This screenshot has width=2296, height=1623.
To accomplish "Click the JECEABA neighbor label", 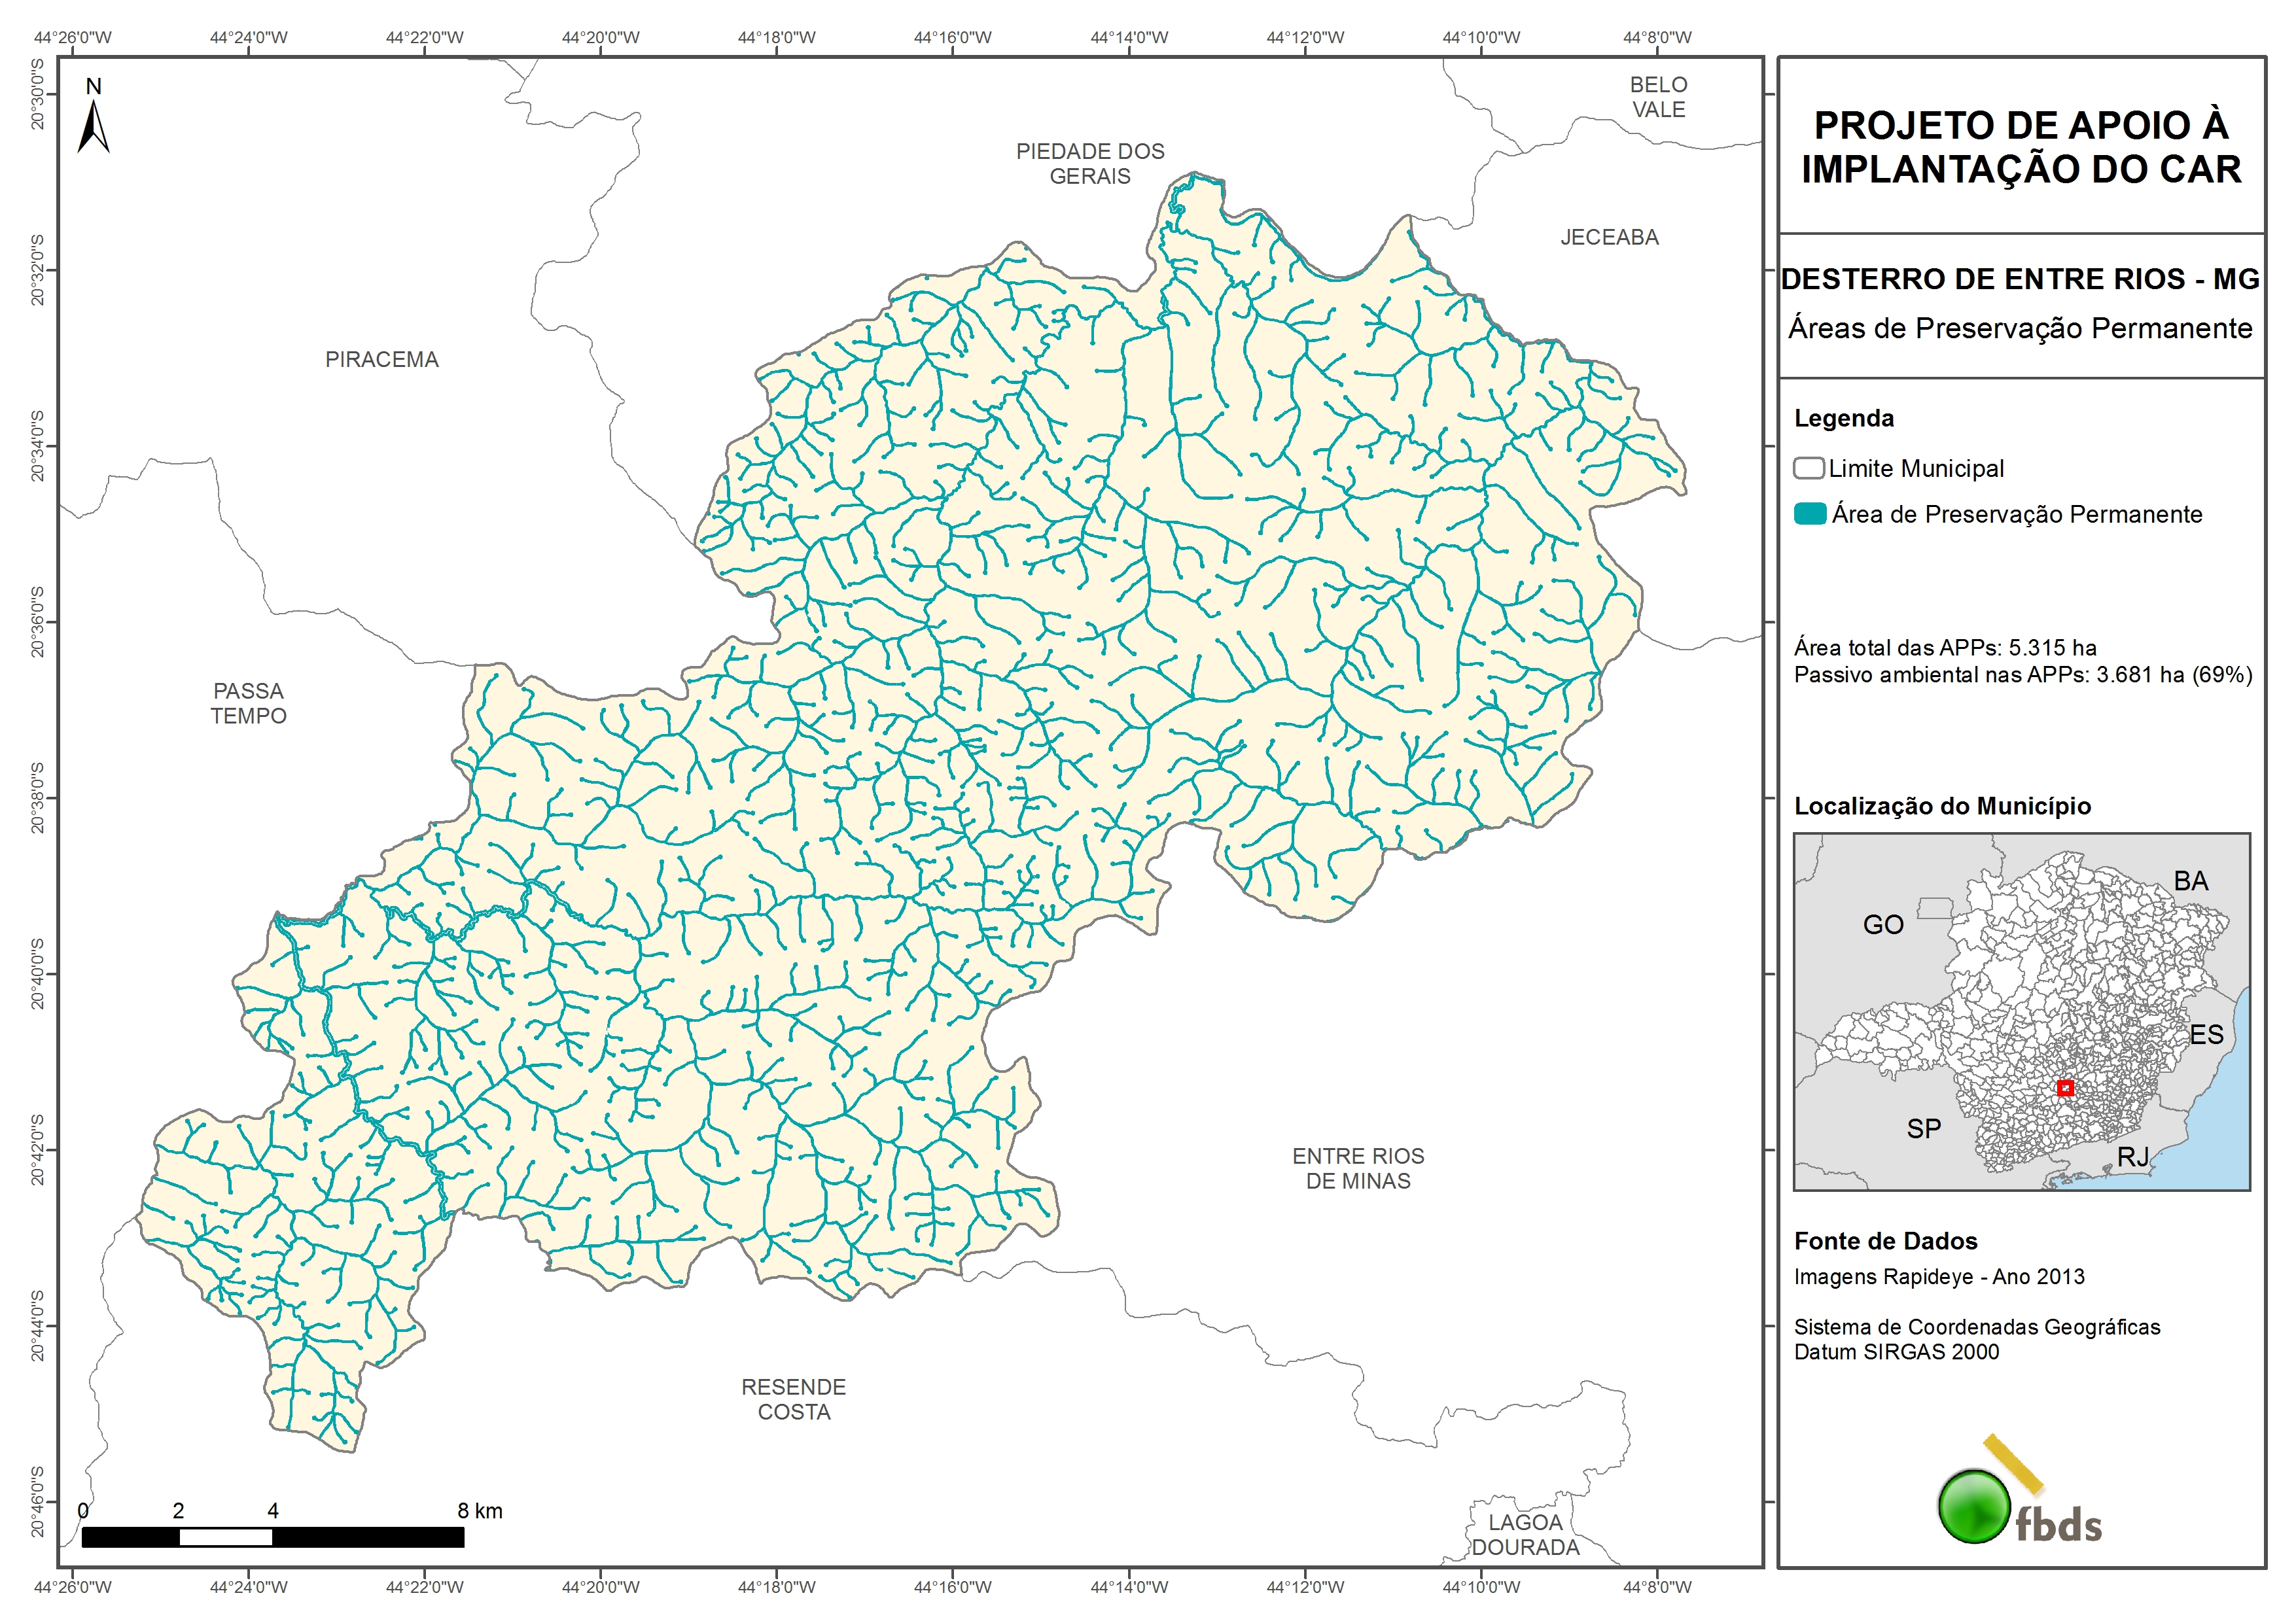I will coord(1609,238).
